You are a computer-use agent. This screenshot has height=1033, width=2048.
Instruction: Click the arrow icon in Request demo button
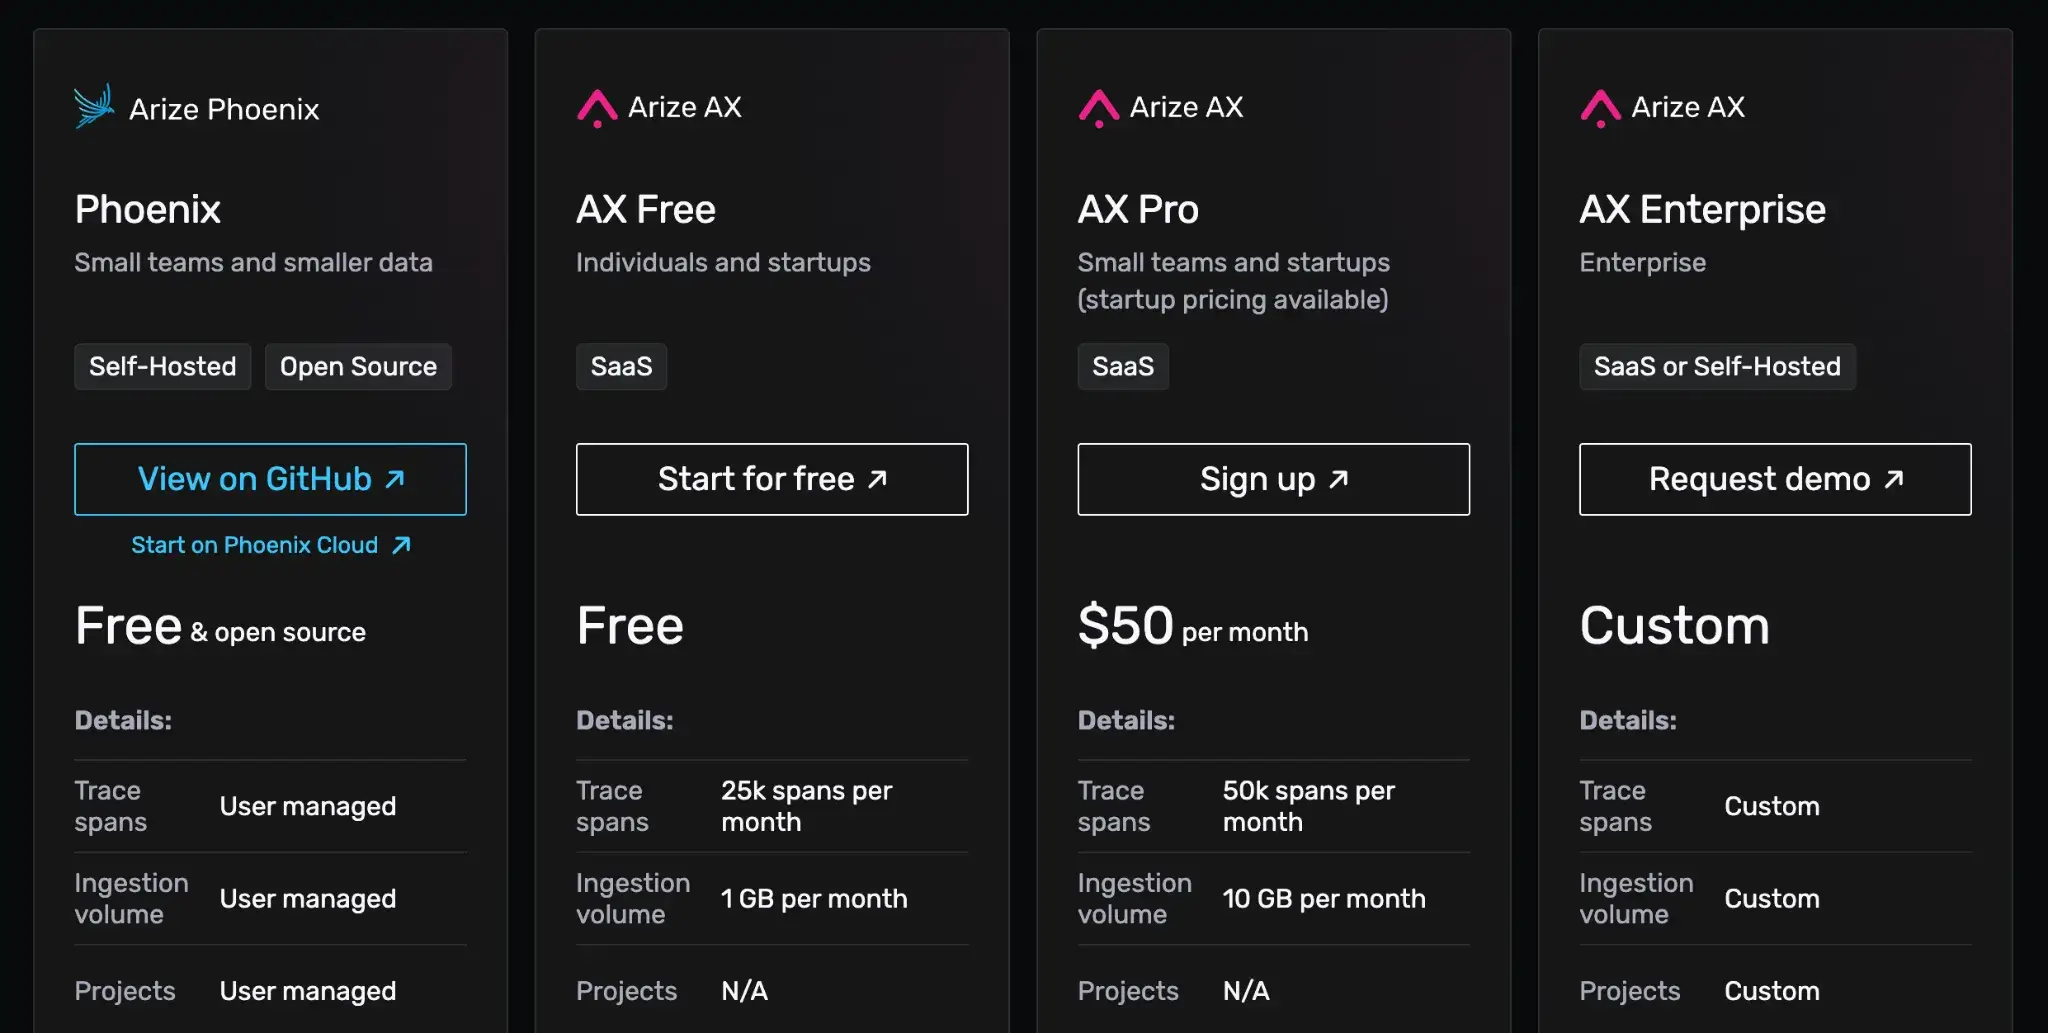click(1893, 479)
